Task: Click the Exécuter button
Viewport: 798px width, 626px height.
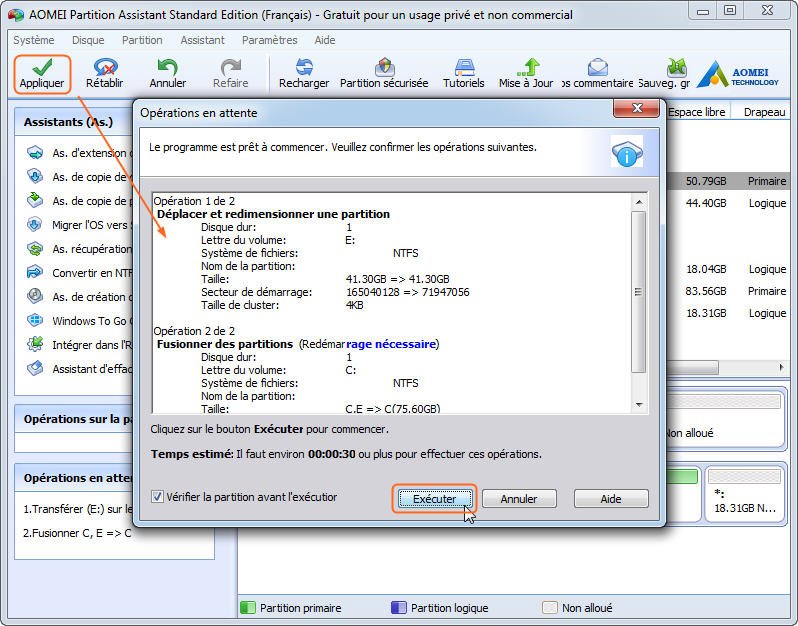Action: pos(434,499)
